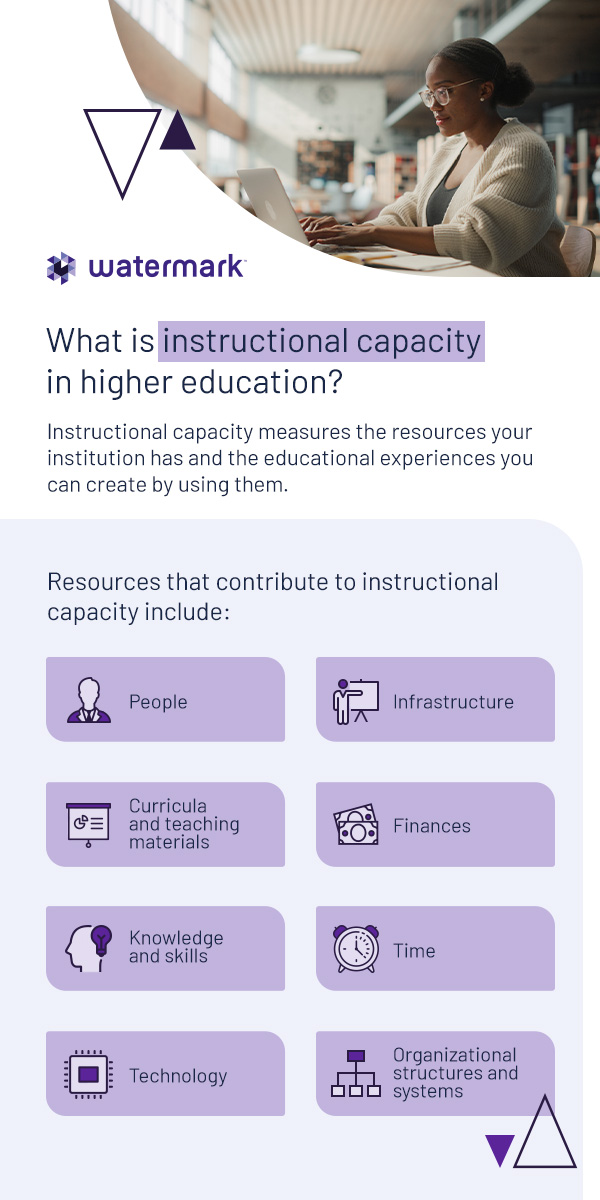The height and width of the screenshot is (1200, 600).
Task: Select the Infrastructure label text
Action: pos(453,702)
